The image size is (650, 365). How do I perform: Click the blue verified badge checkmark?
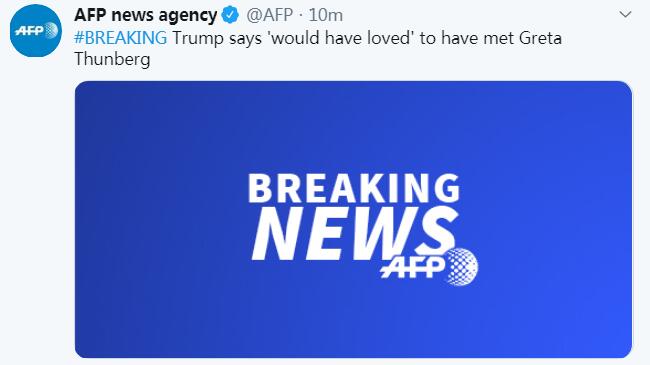point(230,15)
